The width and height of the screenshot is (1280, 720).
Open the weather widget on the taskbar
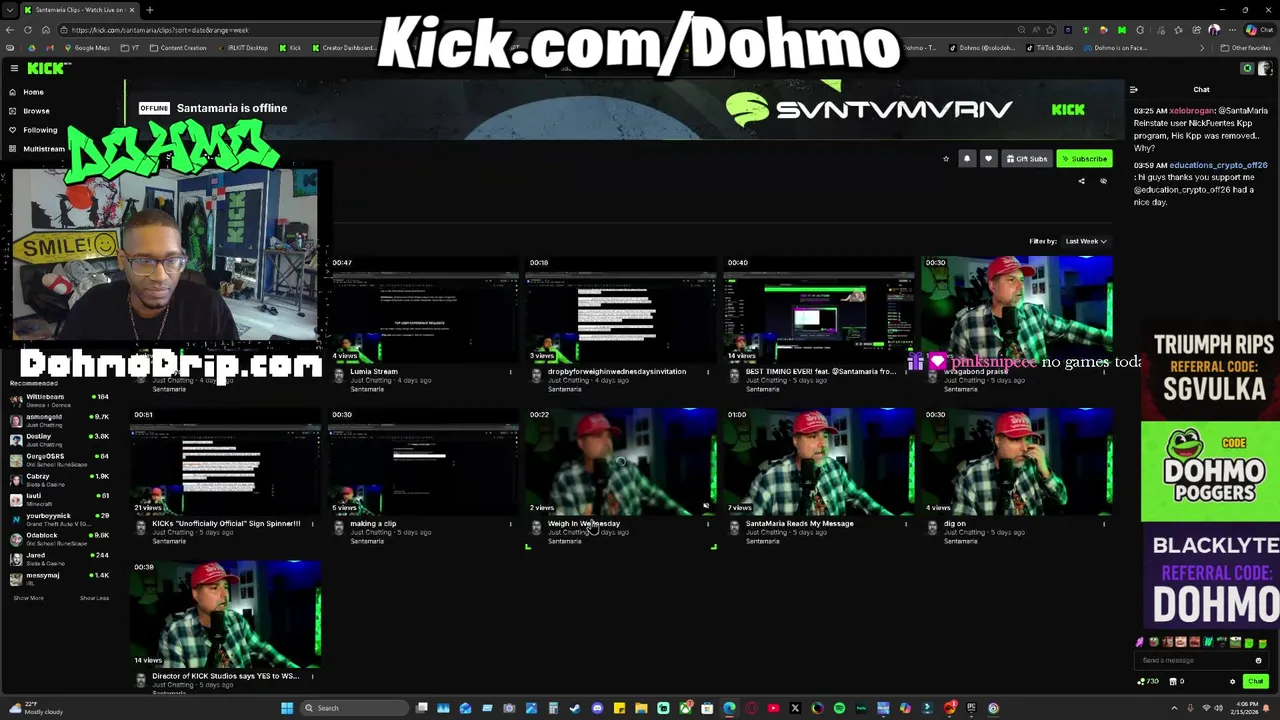38,708
